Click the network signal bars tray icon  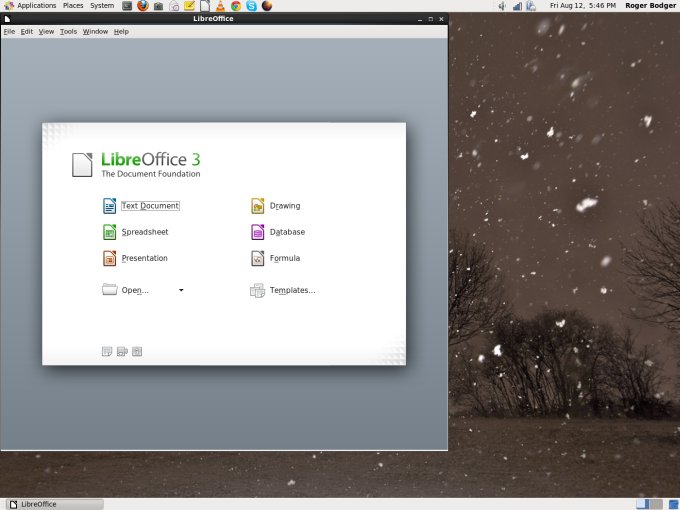coord(517,6)
